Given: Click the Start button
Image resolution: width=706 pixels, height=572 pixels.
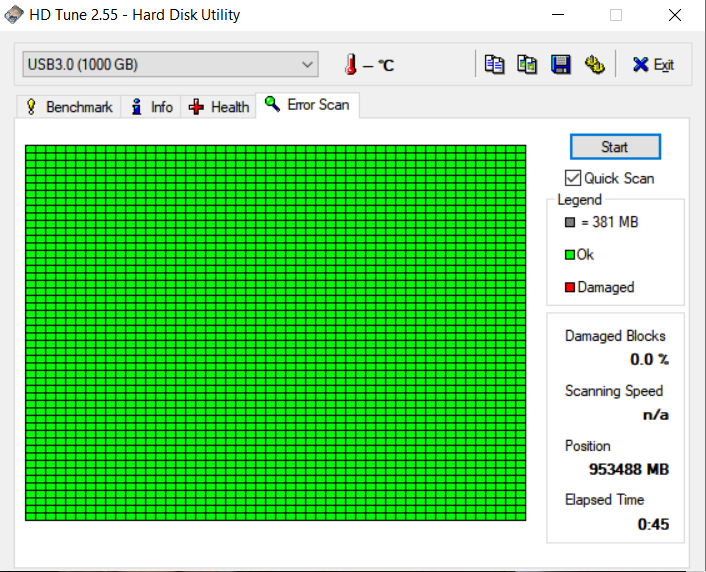Looking at the screenshot, I should 615,147.
